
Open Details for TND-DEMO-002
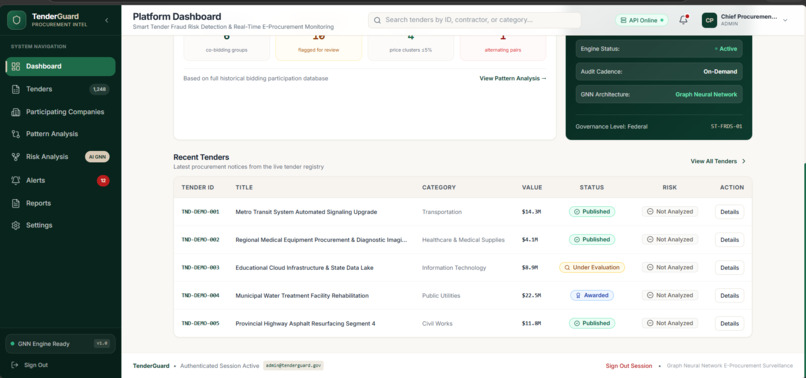tap(729, 240)
